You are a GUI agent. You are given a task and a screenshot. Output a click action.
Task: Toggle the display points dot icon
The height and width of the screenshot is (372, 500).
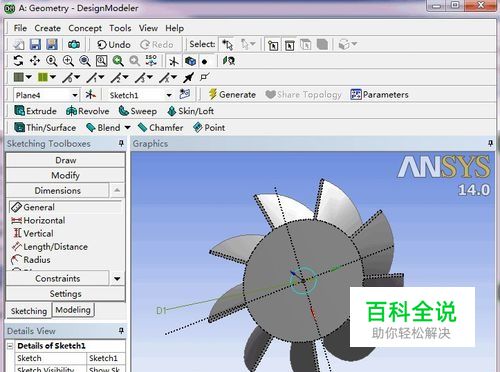point(204,61)
